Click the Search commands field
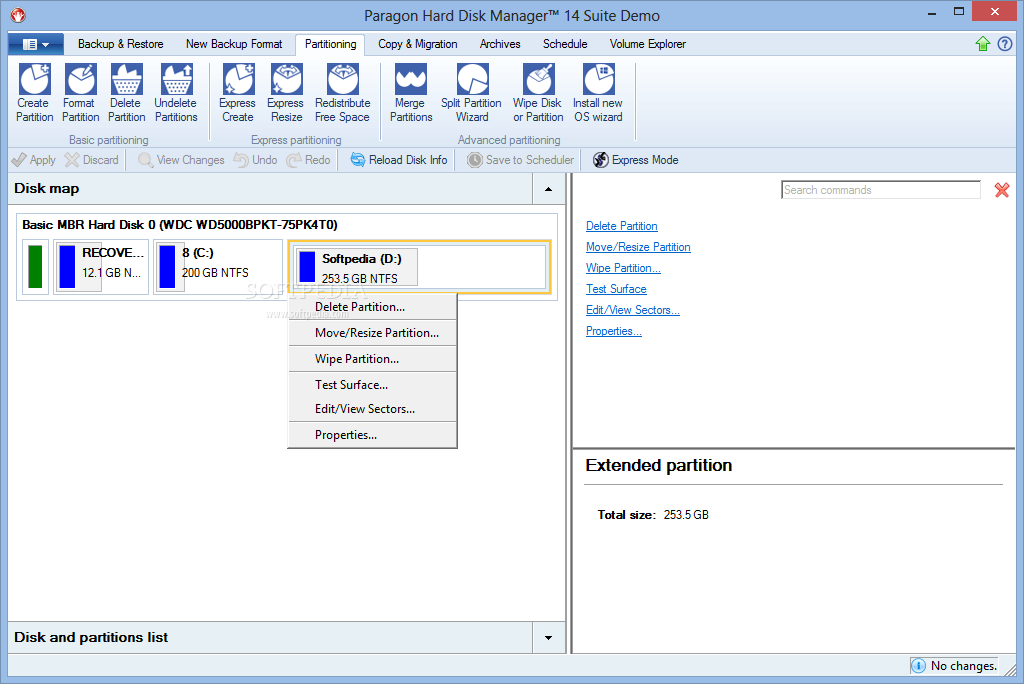The image size is (1024, 684). (880, 190)
